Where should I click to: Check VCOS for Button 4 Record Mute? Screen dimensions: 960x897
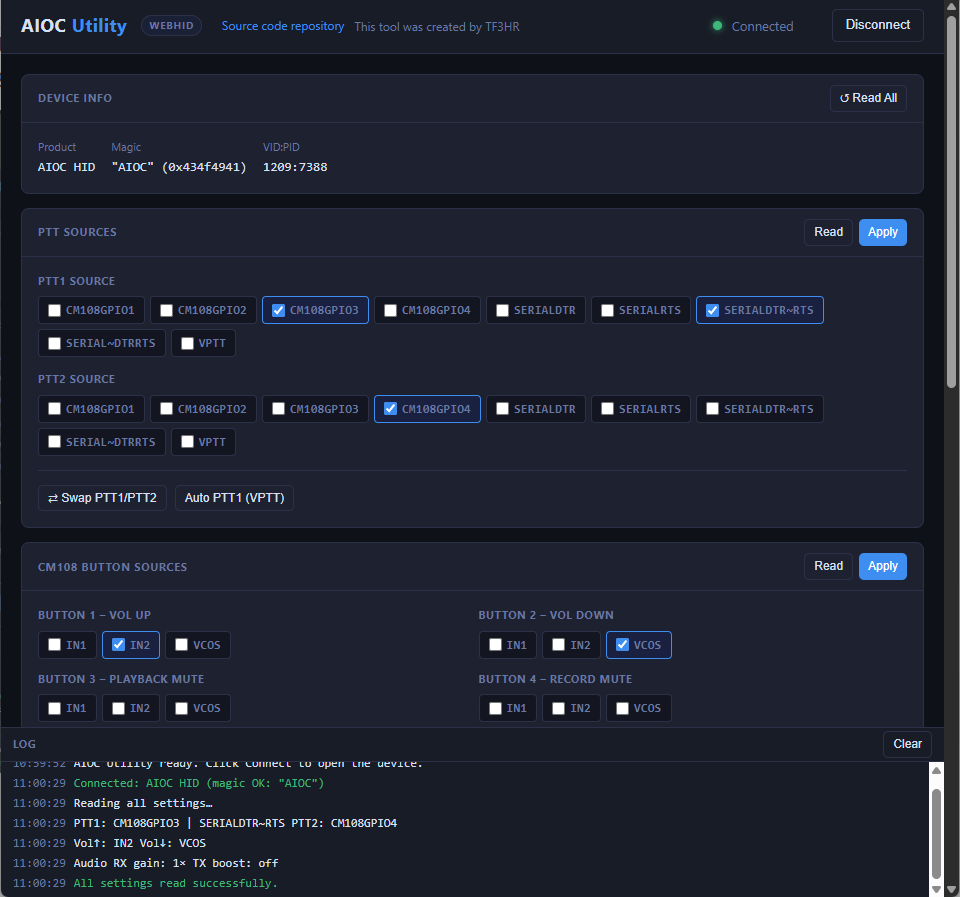[x=623, y=709]
